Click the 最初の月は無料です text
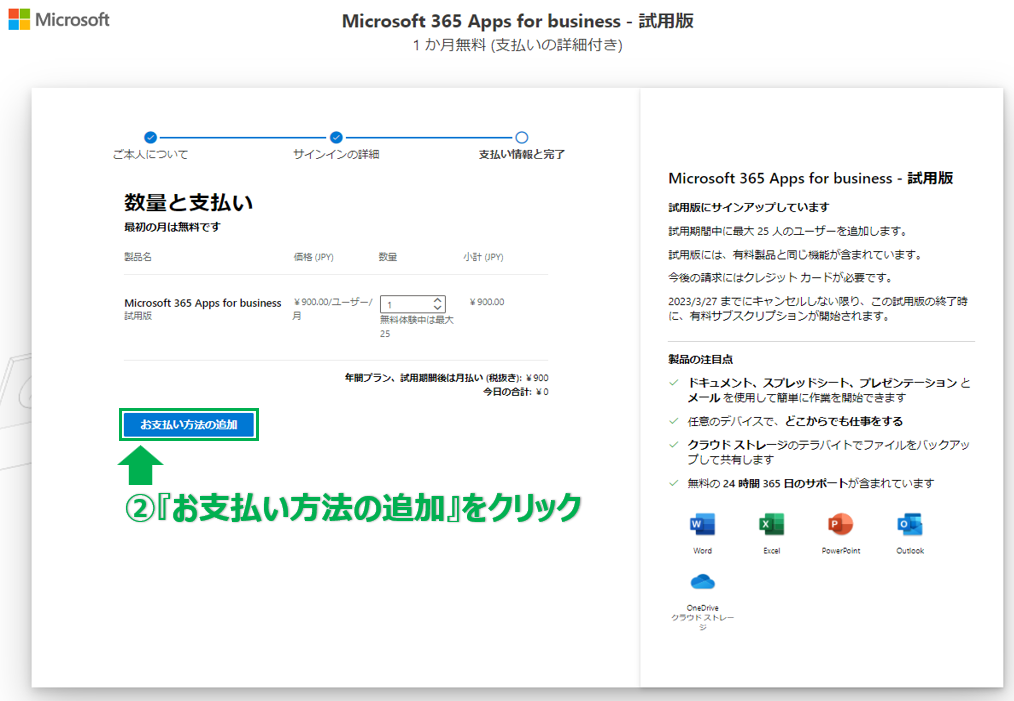Screen dimensions: 1014x701 (172, 227)
